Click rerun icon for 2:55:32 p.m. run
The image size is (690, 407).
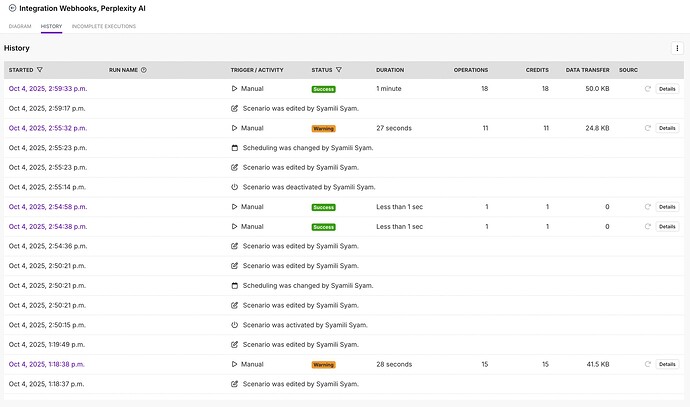[648, 128]
